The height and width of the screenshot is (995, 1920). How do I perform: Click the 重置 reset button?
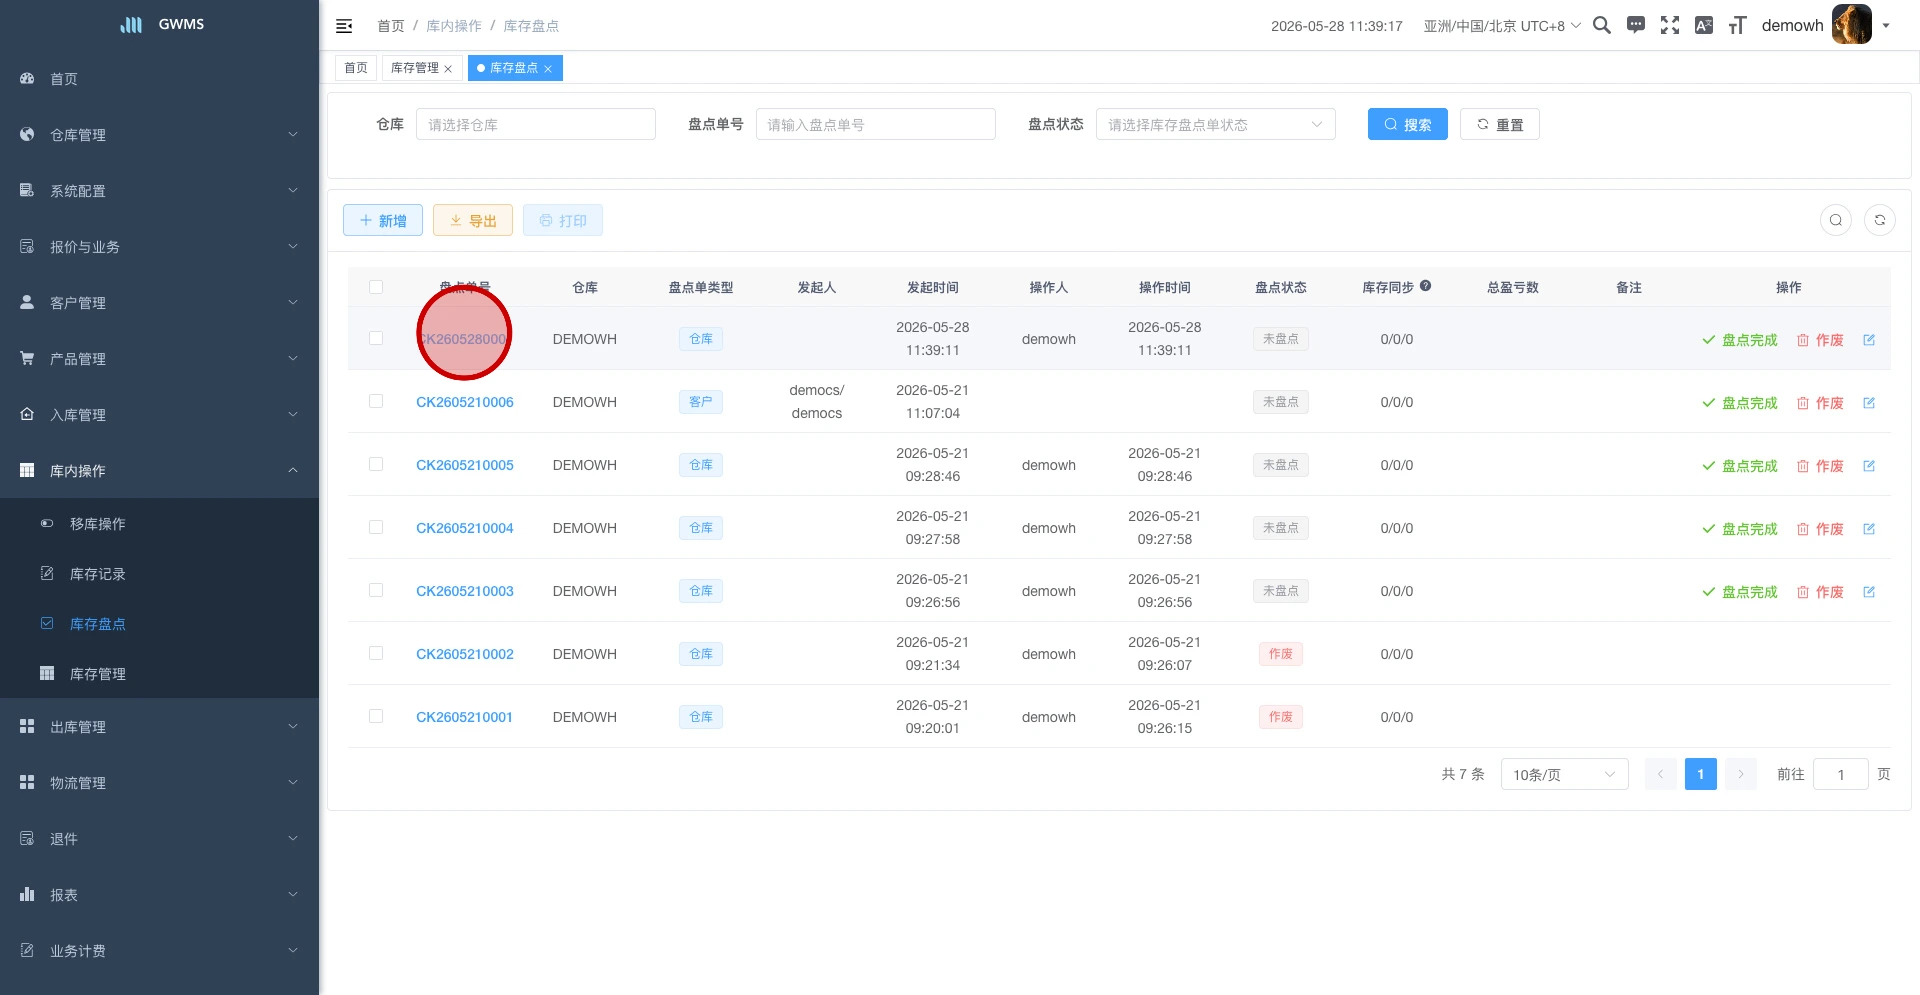pos(1499,124)
